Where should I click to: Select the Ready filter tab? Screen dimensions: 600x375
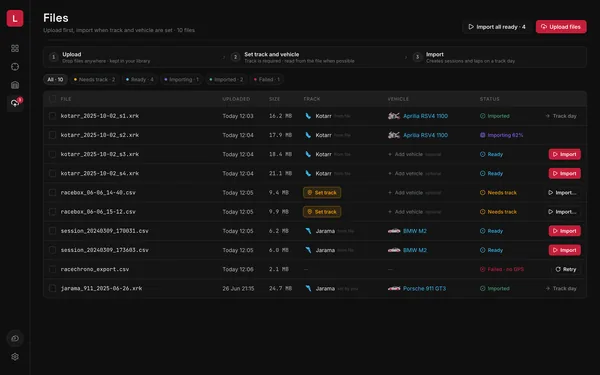pyautogui.click(x=140, y=80)
